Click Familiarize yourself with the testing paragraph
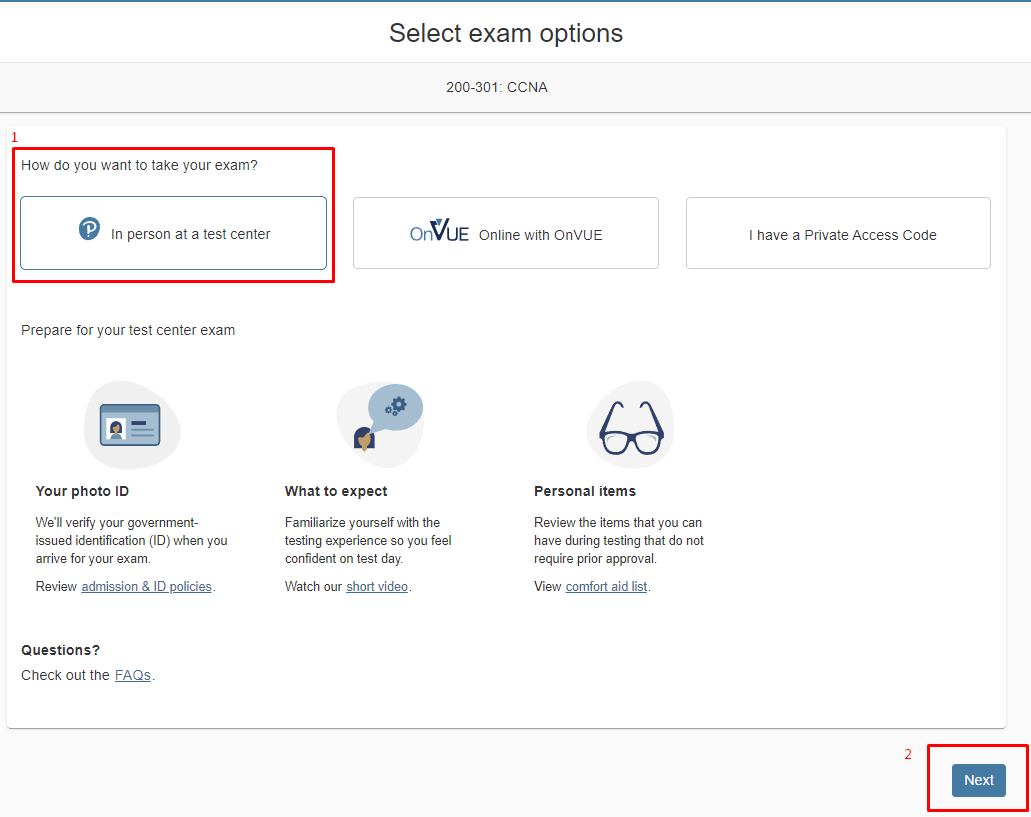 point(368,540)
